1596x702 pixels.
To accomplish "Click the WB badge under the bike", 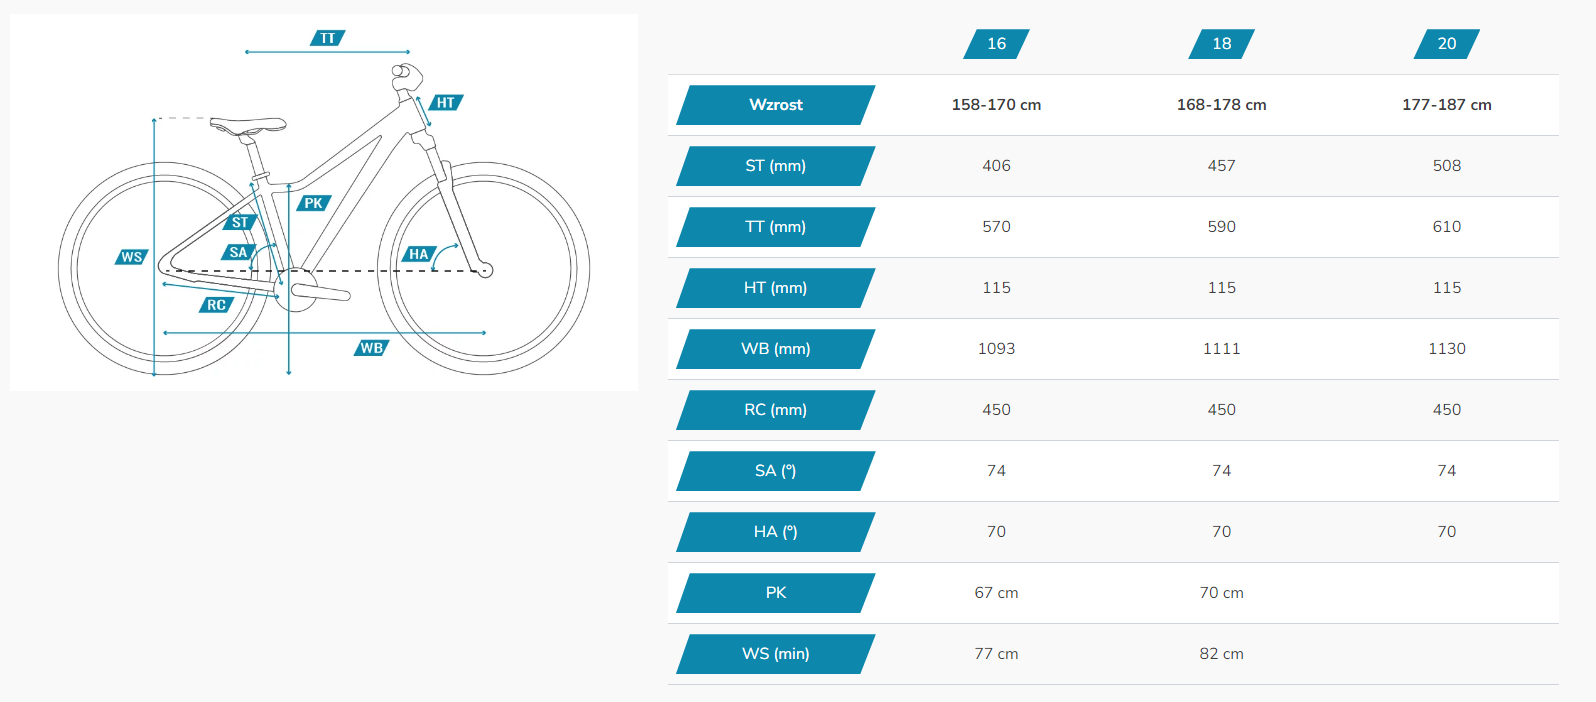I will [372, 348].
